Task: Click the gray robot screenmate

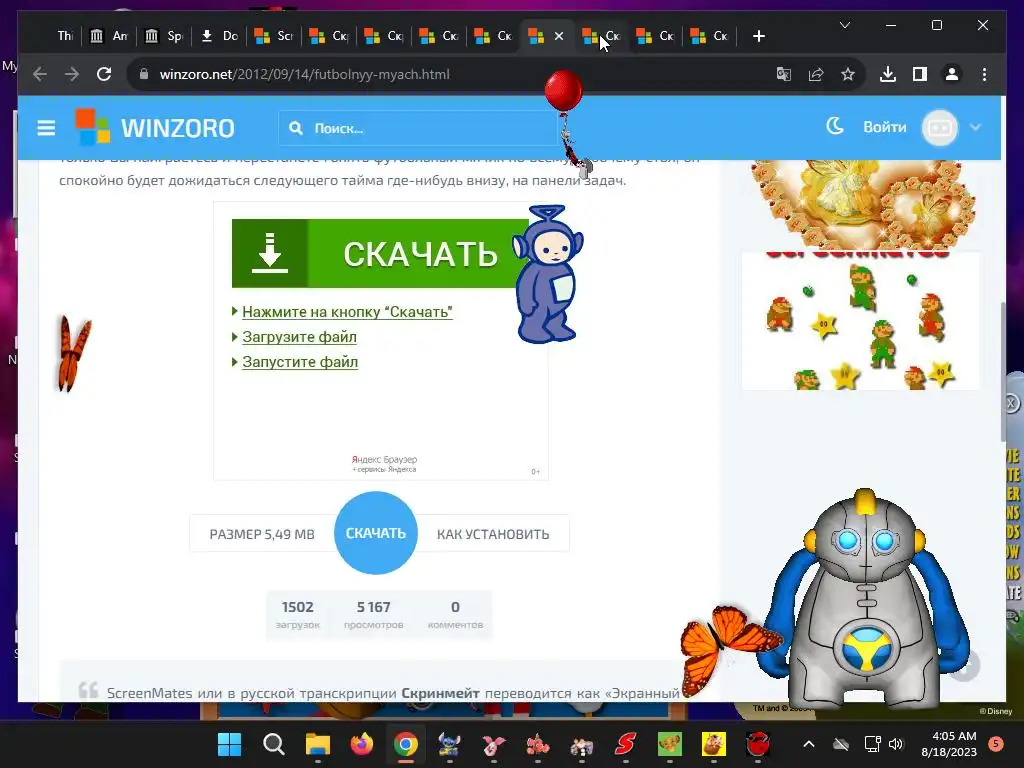Action: point(865,600)
